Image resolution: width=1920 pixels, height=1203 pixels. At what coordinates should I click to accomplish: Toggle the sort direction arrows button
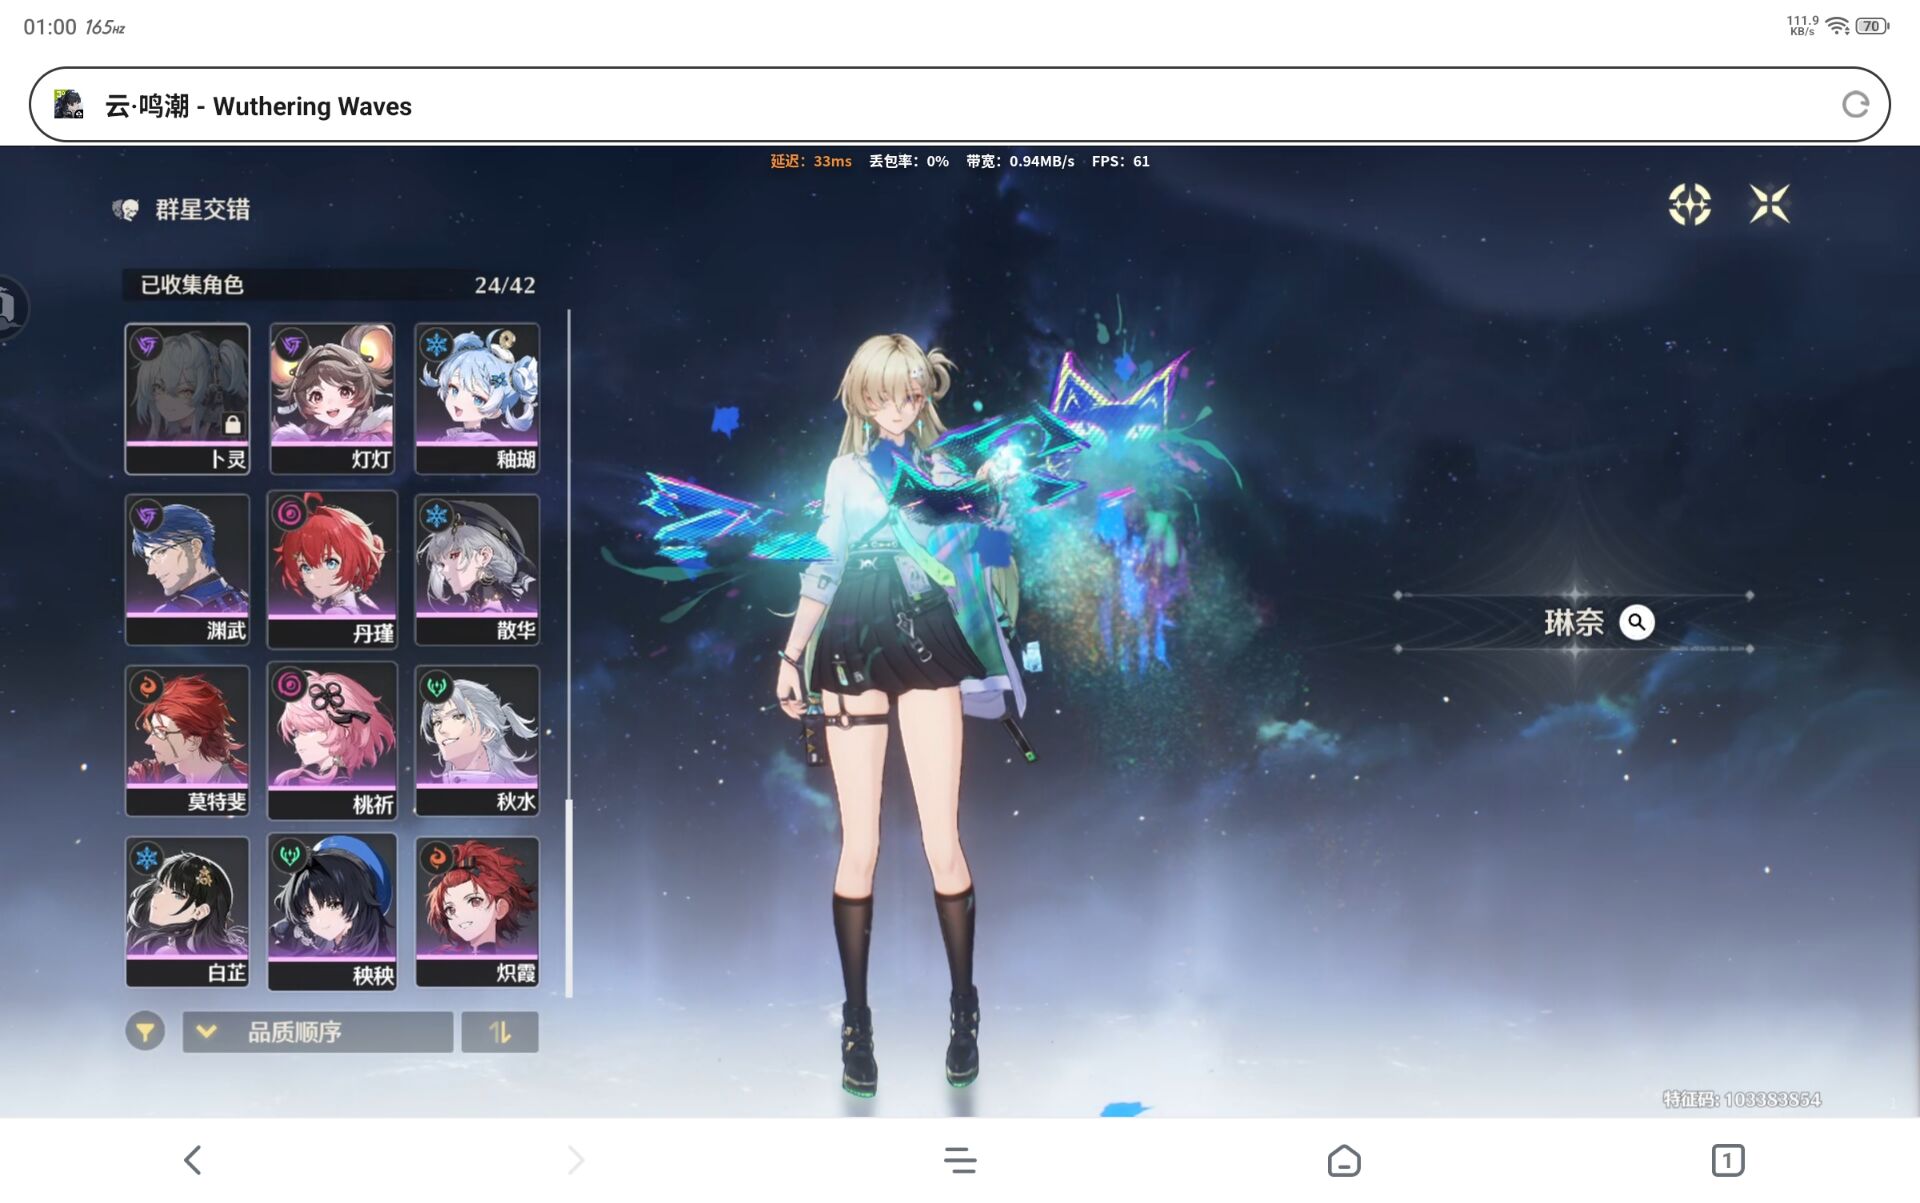500,1031
